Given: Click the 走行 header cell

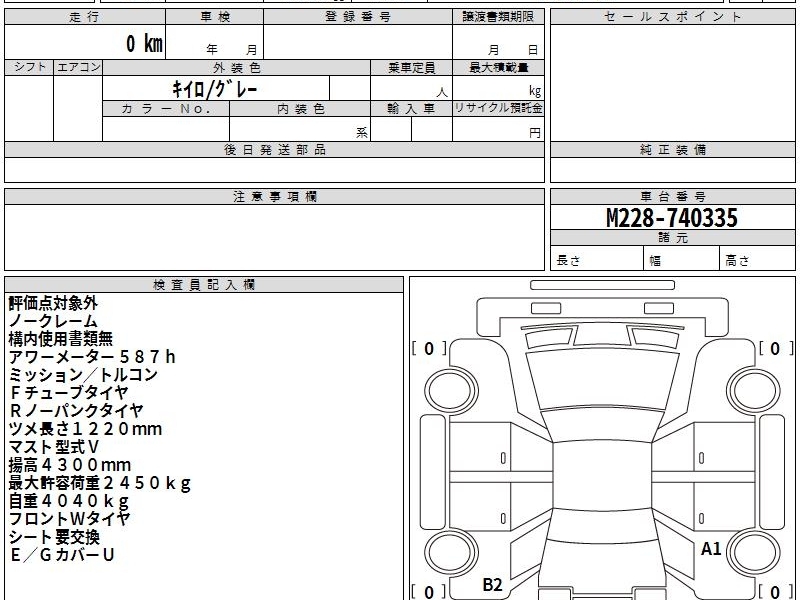Looking at the screenshot, I should [85, 17].
